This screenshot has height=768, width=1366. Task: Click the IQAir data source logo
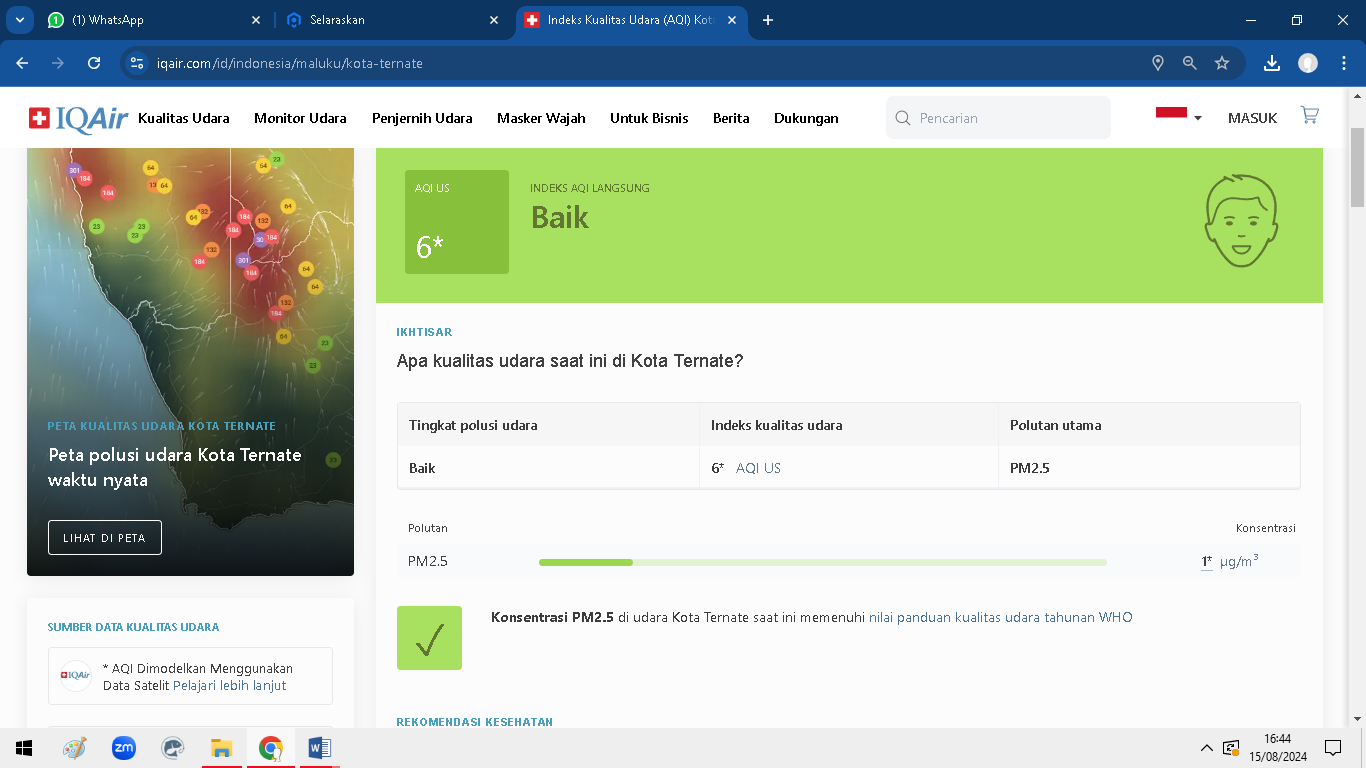(x=76, y=676)
